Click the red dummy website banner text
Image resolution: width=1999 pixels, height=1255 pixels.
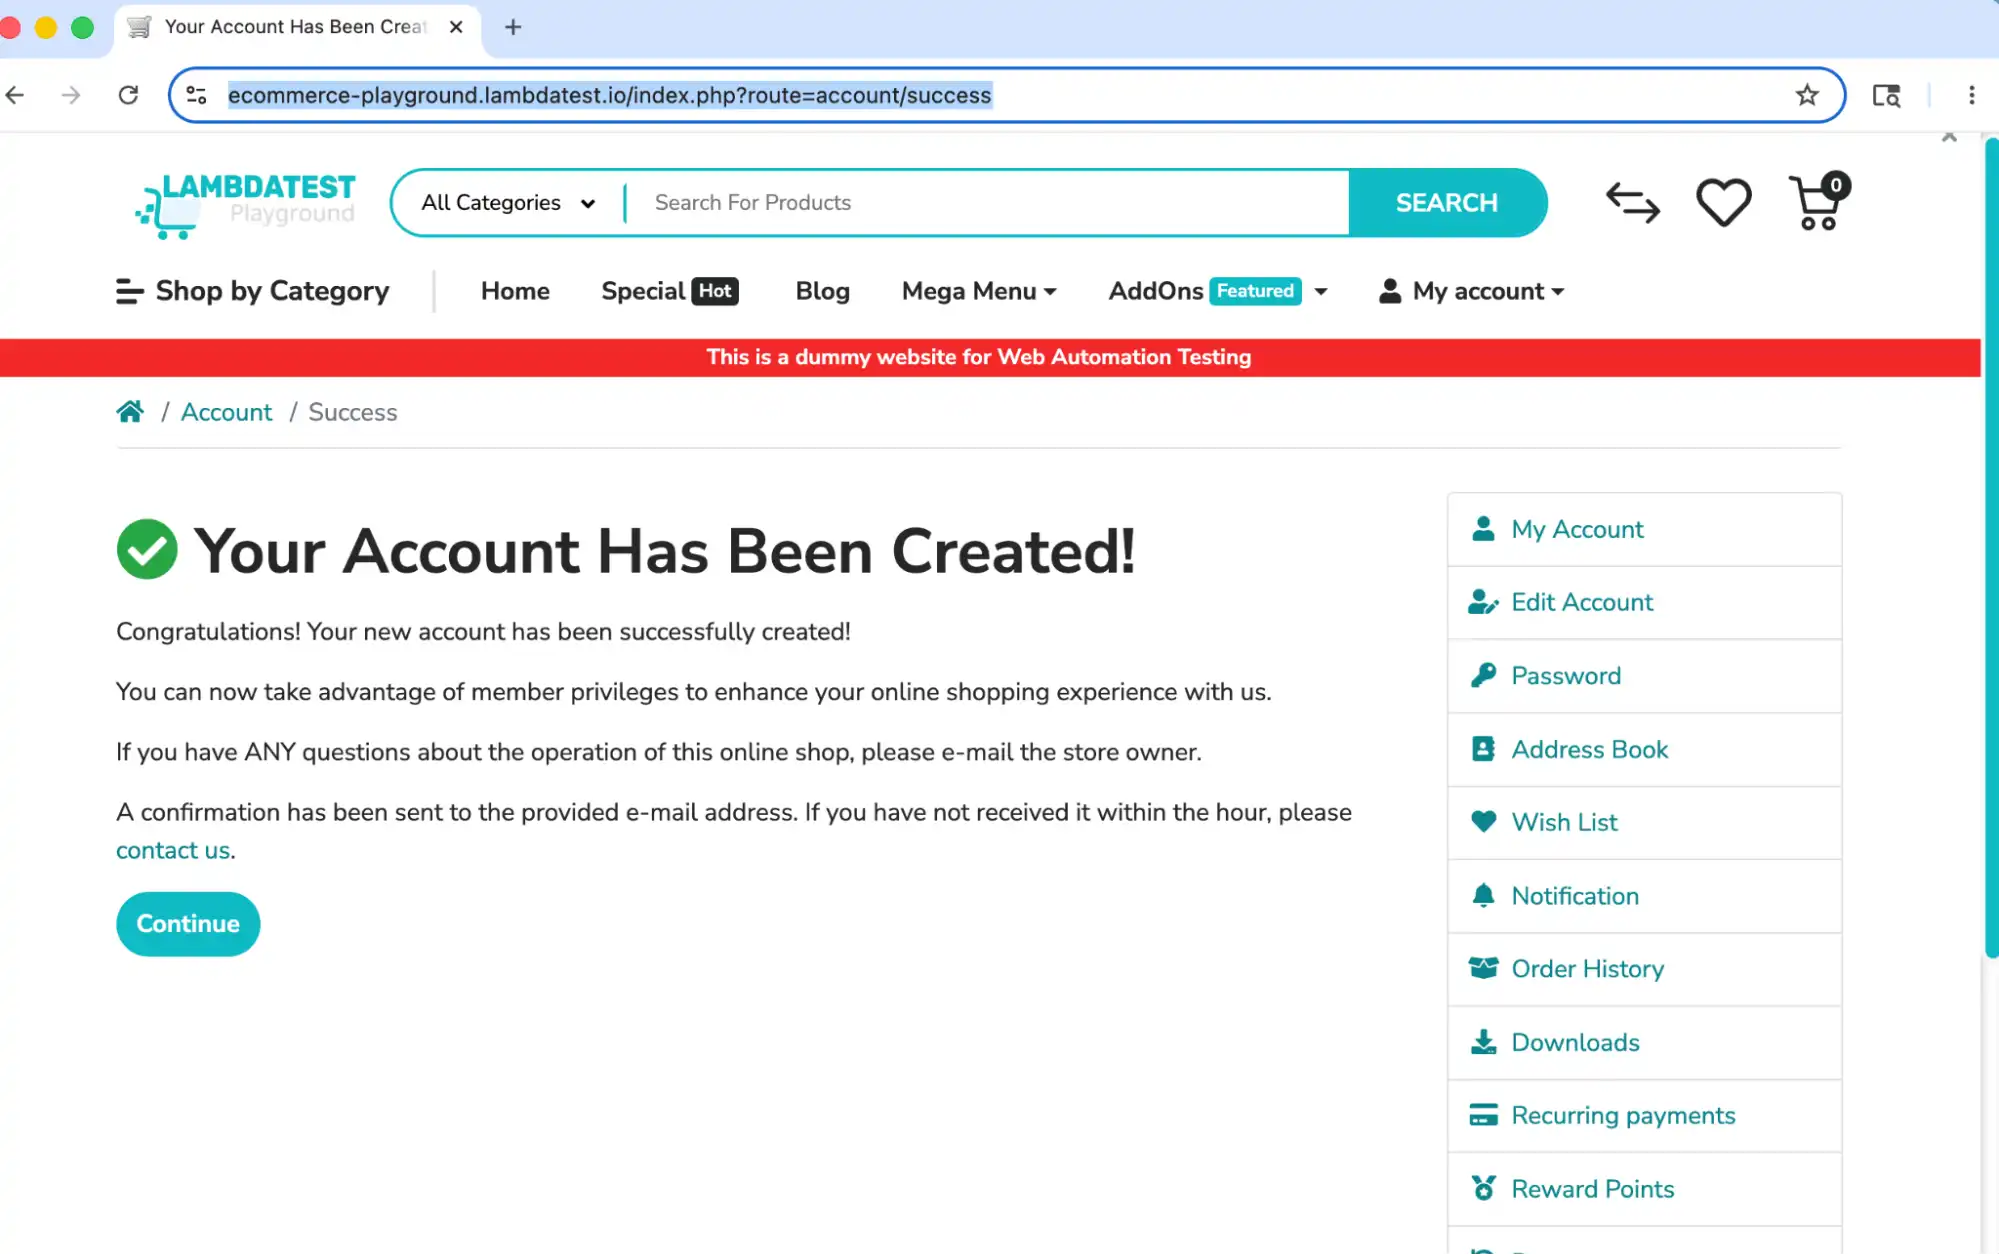(x=978, y=357)
